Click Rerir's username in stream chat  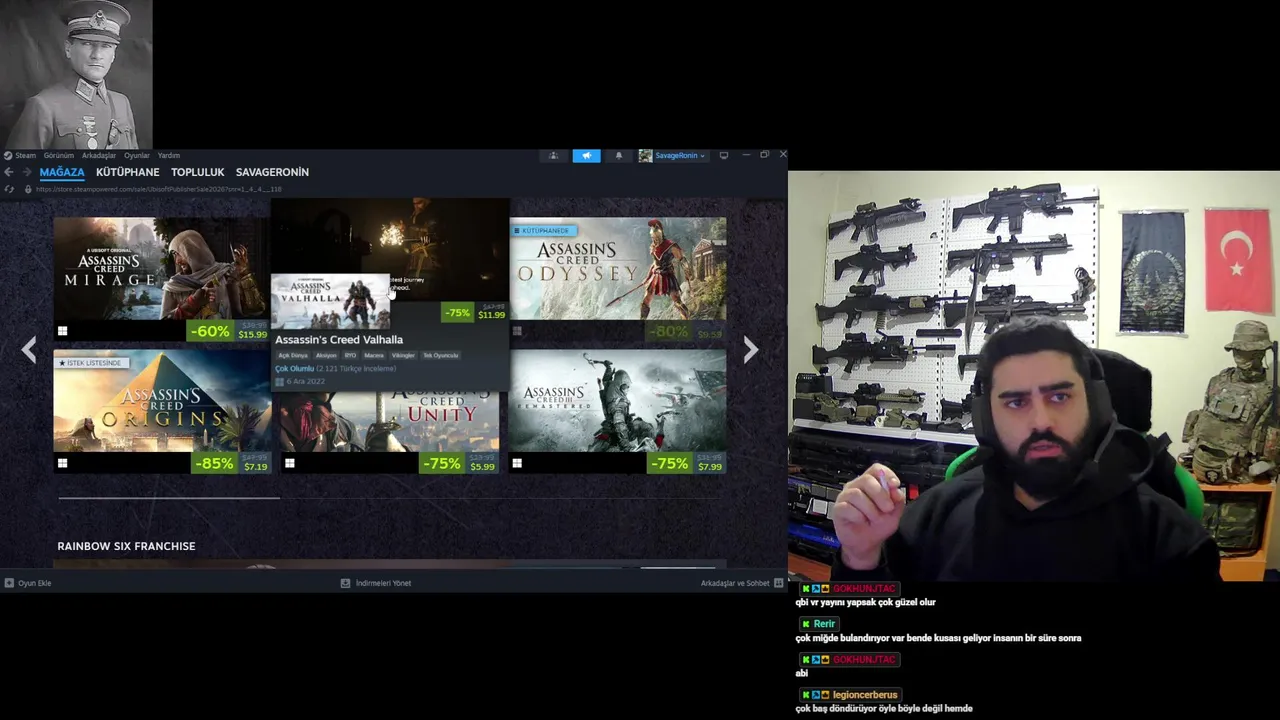[824, 624]
